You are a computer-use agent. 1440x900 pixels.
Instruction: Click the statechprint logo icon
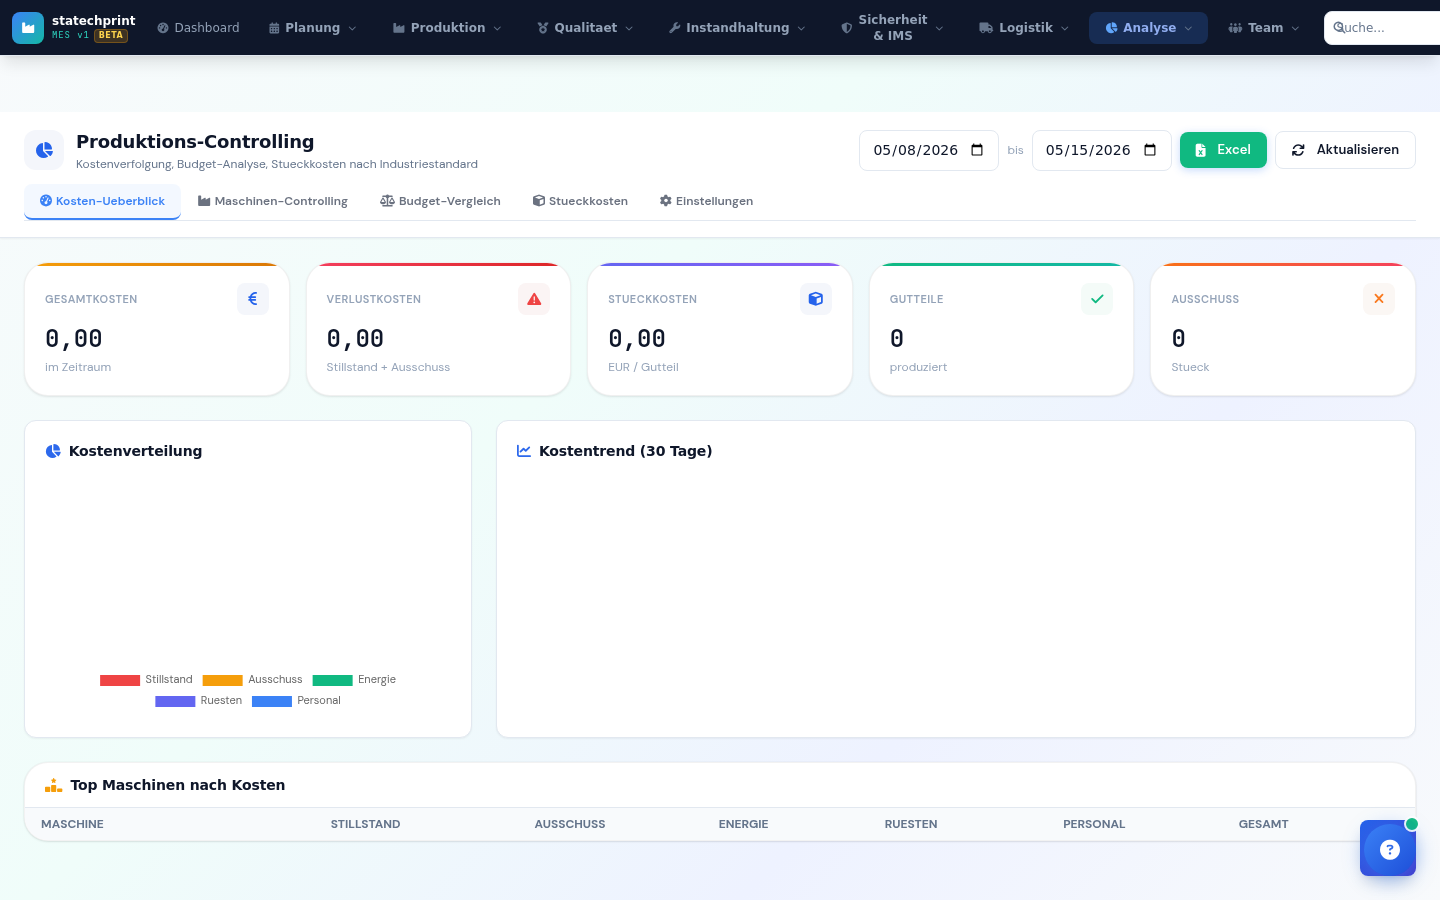tap(28, 28)
